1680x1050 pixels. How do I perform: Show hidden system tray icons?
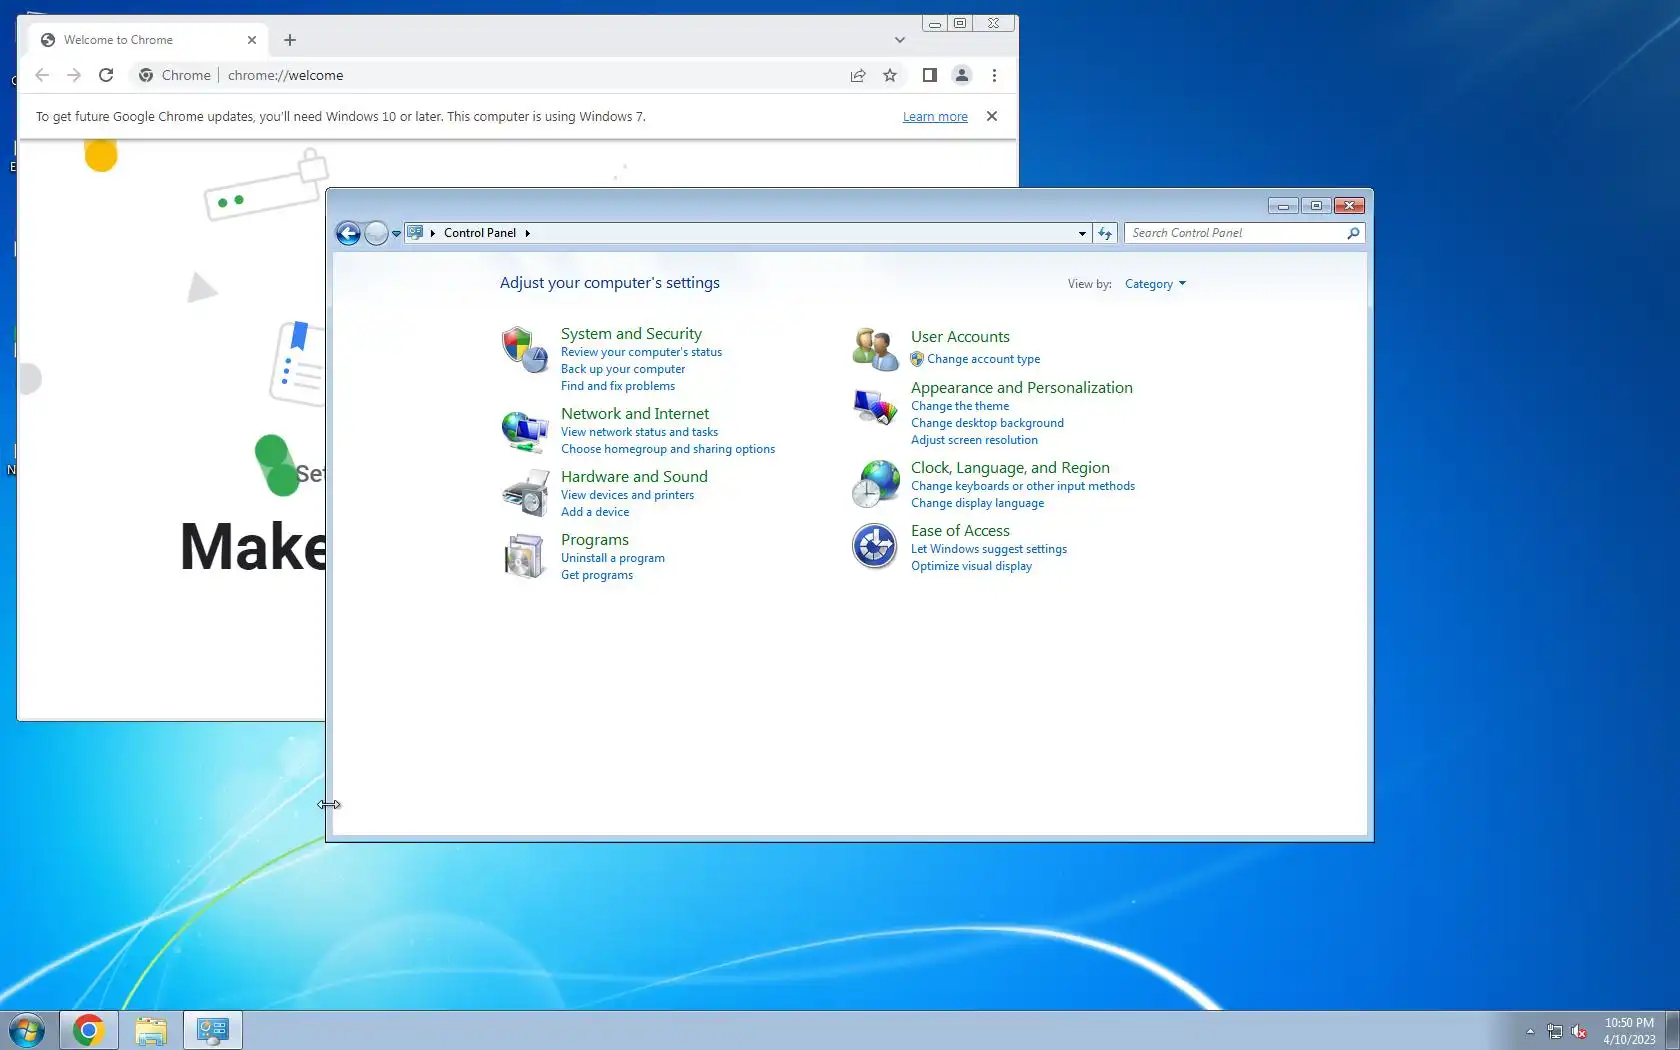coord(1530,1031)
